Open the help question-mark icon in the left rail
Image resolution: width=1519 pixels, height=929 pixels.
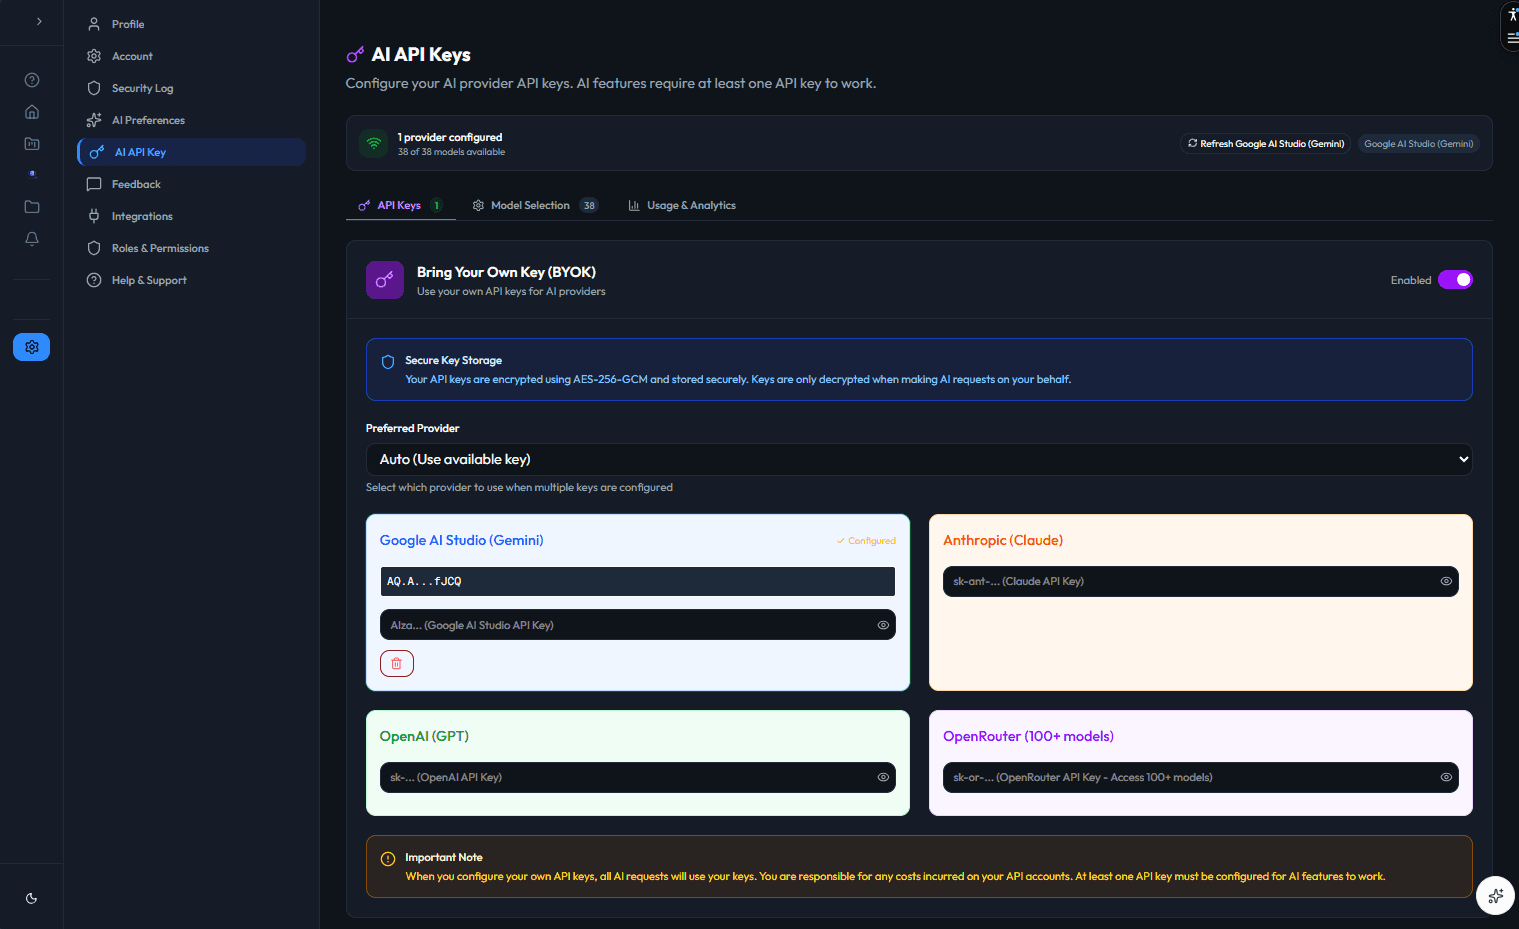point(32,80)
